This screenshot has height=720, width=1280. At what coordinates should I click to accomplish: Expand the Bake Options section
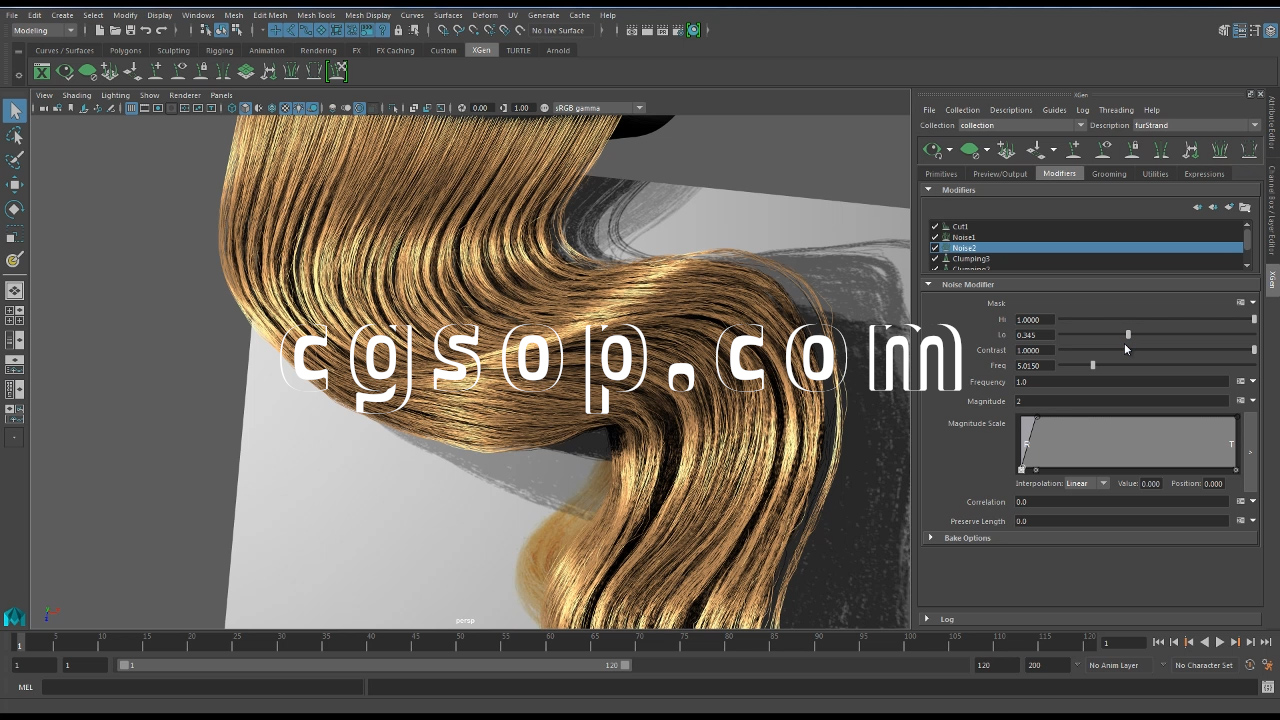[930, 538]
